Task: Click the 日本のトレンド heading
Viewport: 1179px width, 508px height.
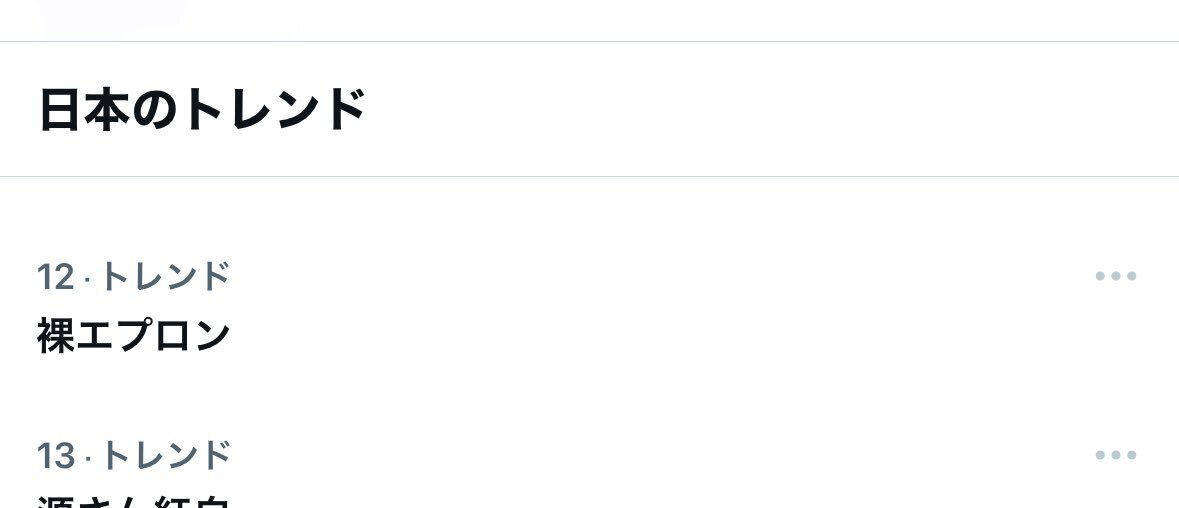Action: 202,109
